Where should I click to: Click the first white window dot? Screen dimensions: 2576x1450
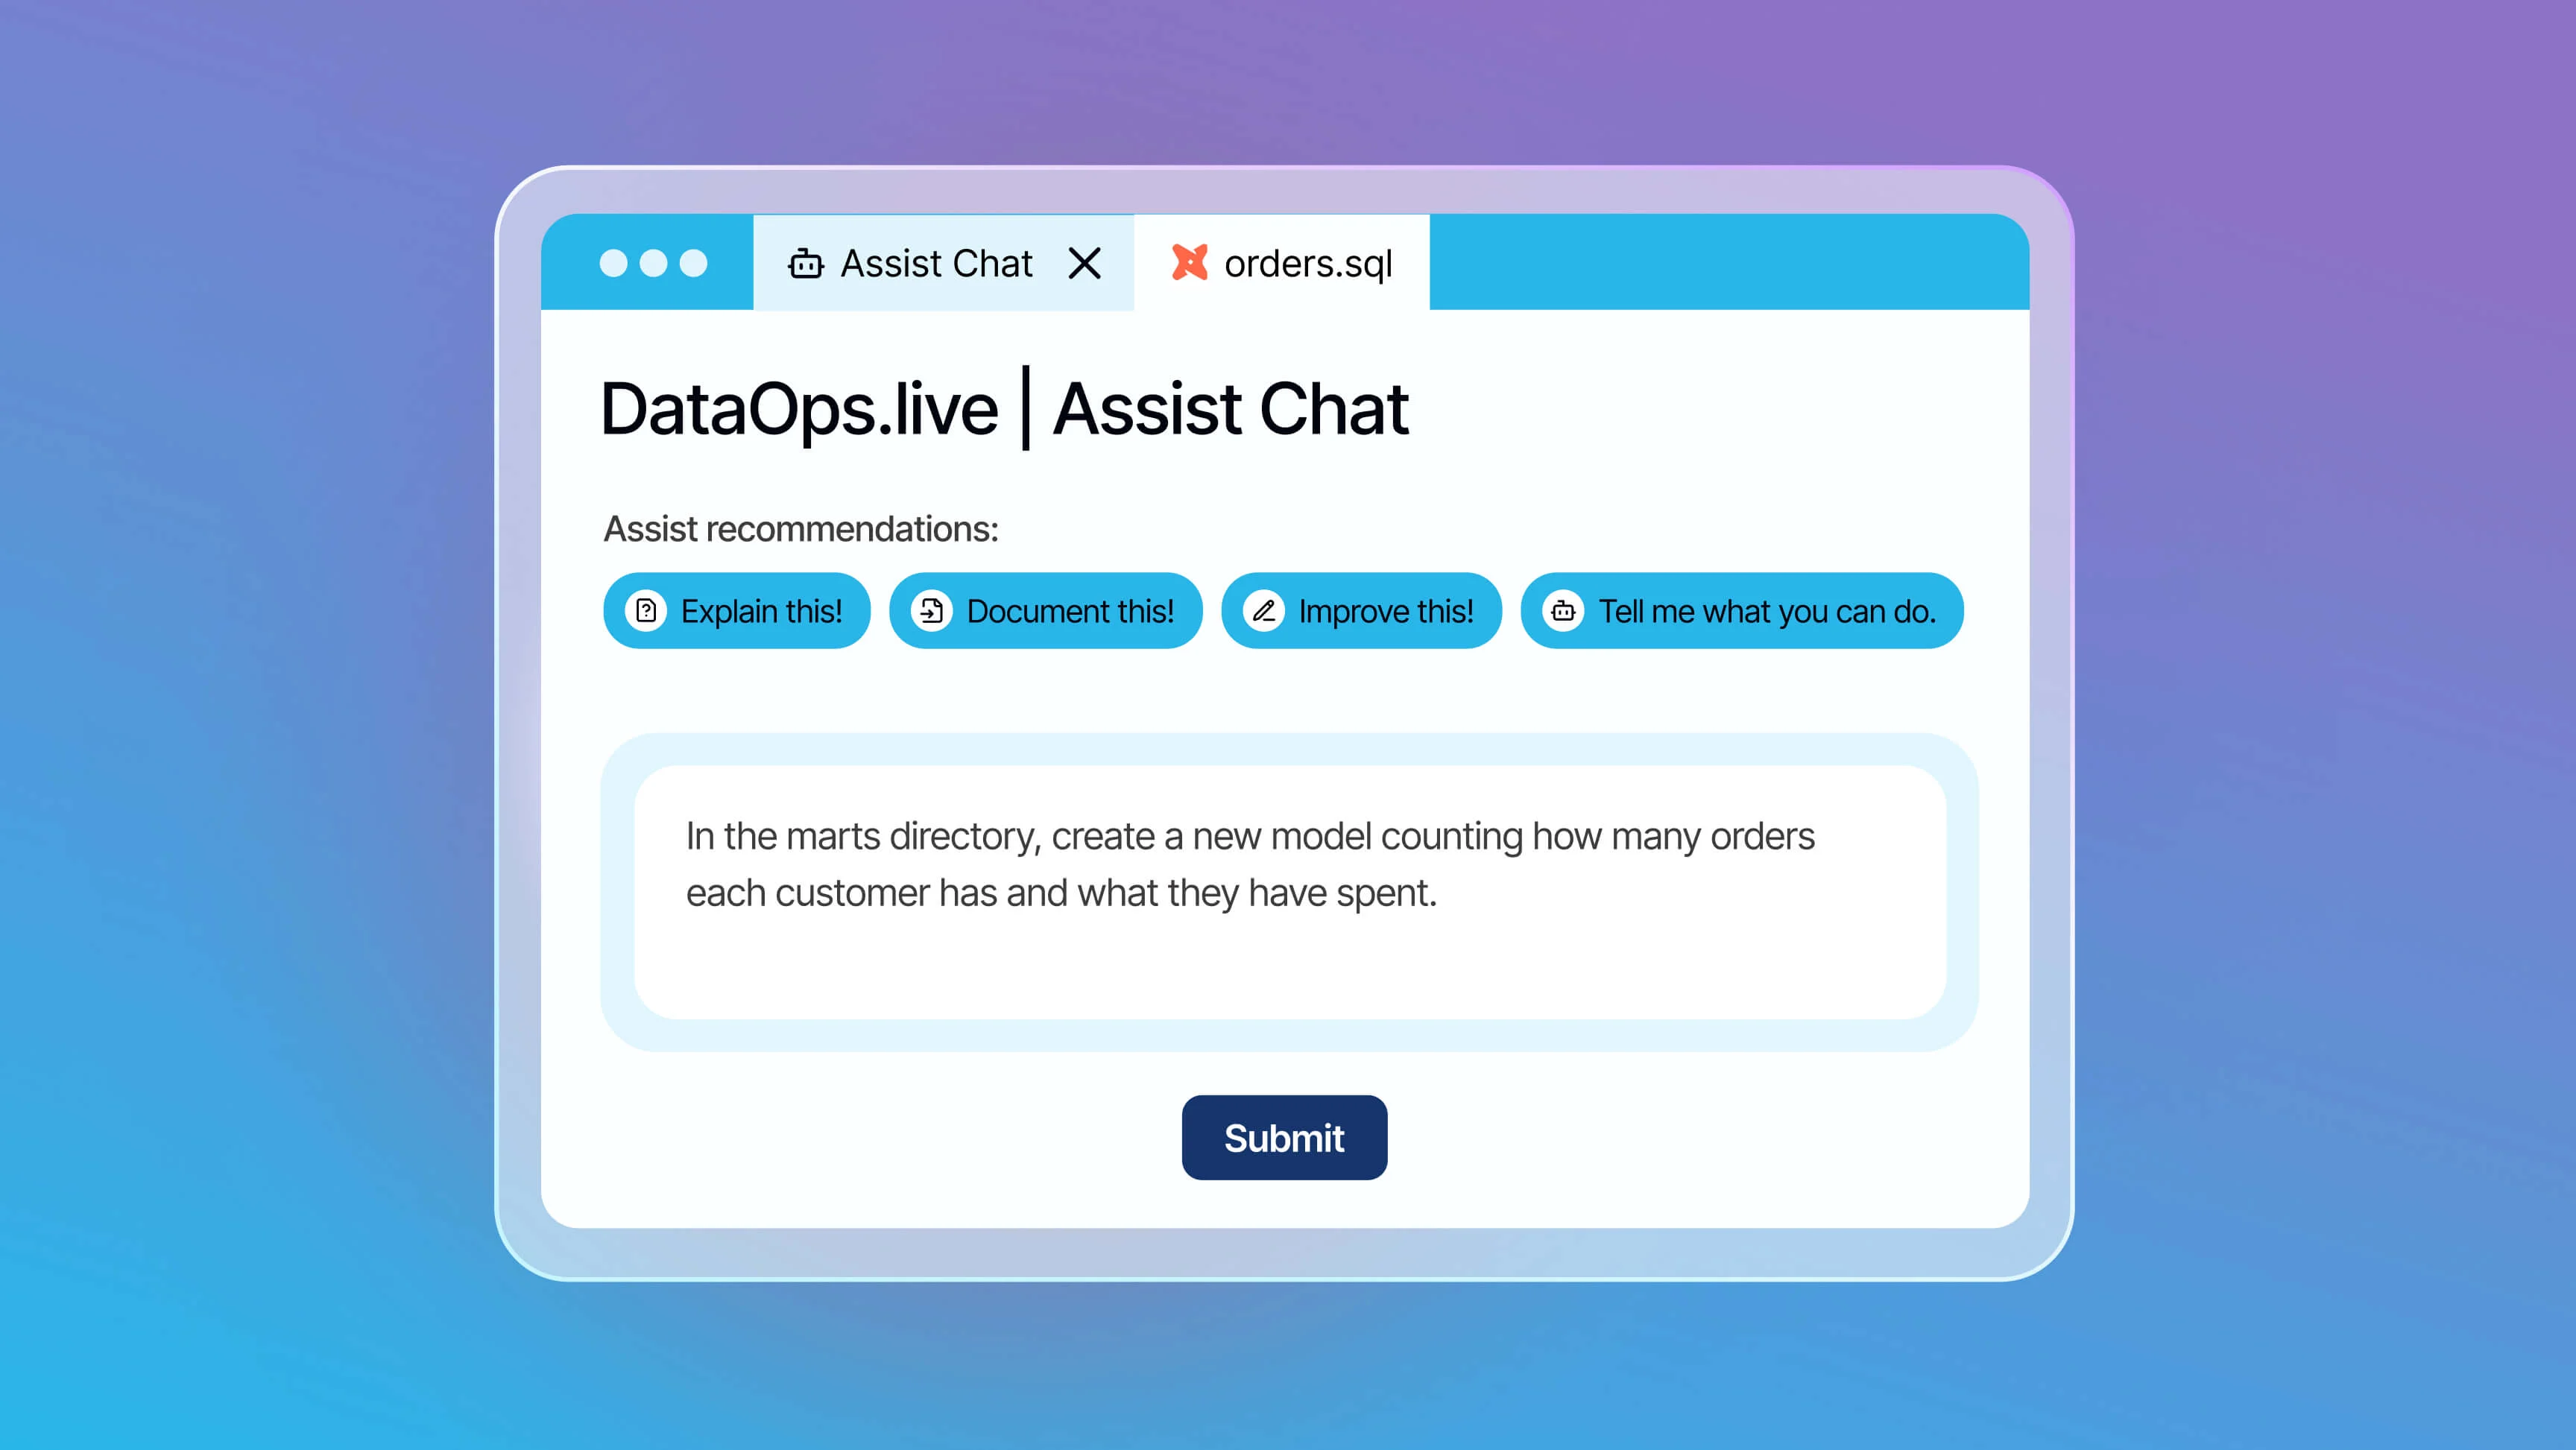(x=613, y=263)
